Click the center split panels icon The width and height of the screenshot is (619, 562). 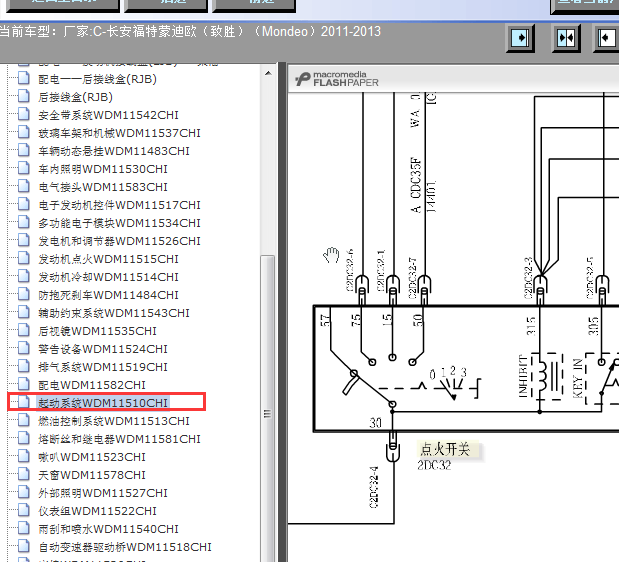pyautogui.click(x=566, y=38)
